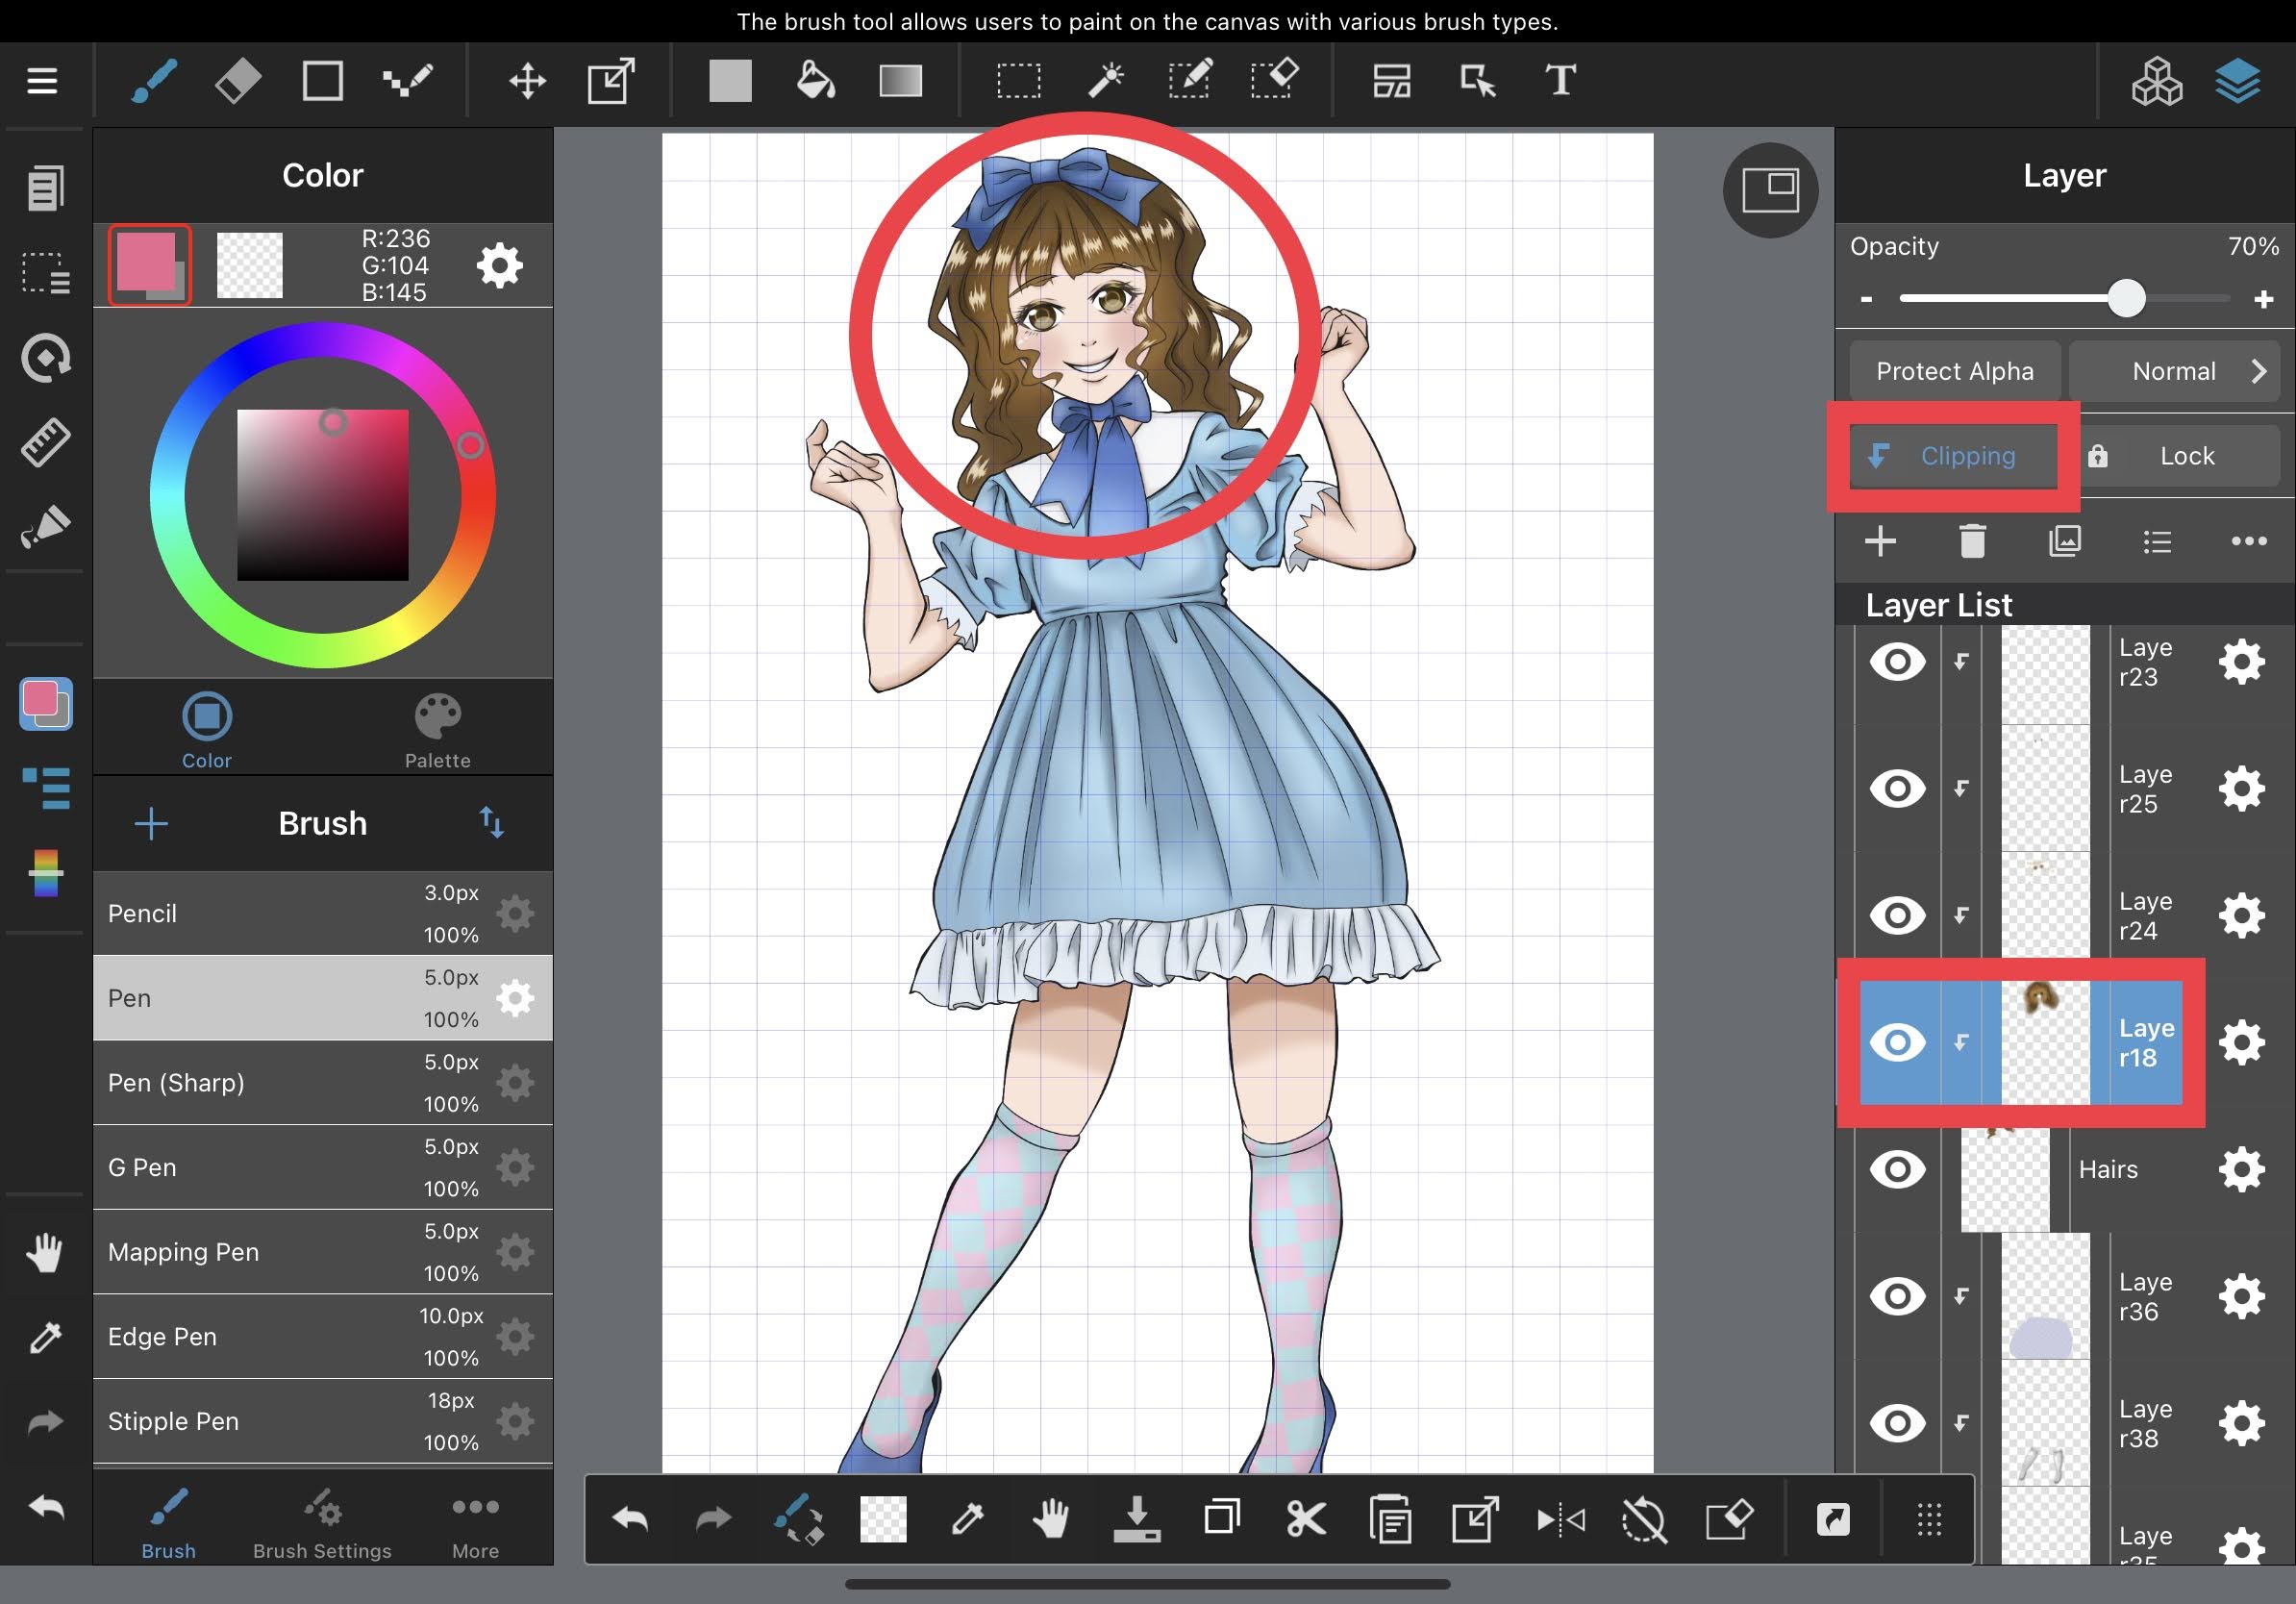Open the Normal blend mode selector
Viewport: 2296px width, 1604px height.
[x=2174, y=371]
